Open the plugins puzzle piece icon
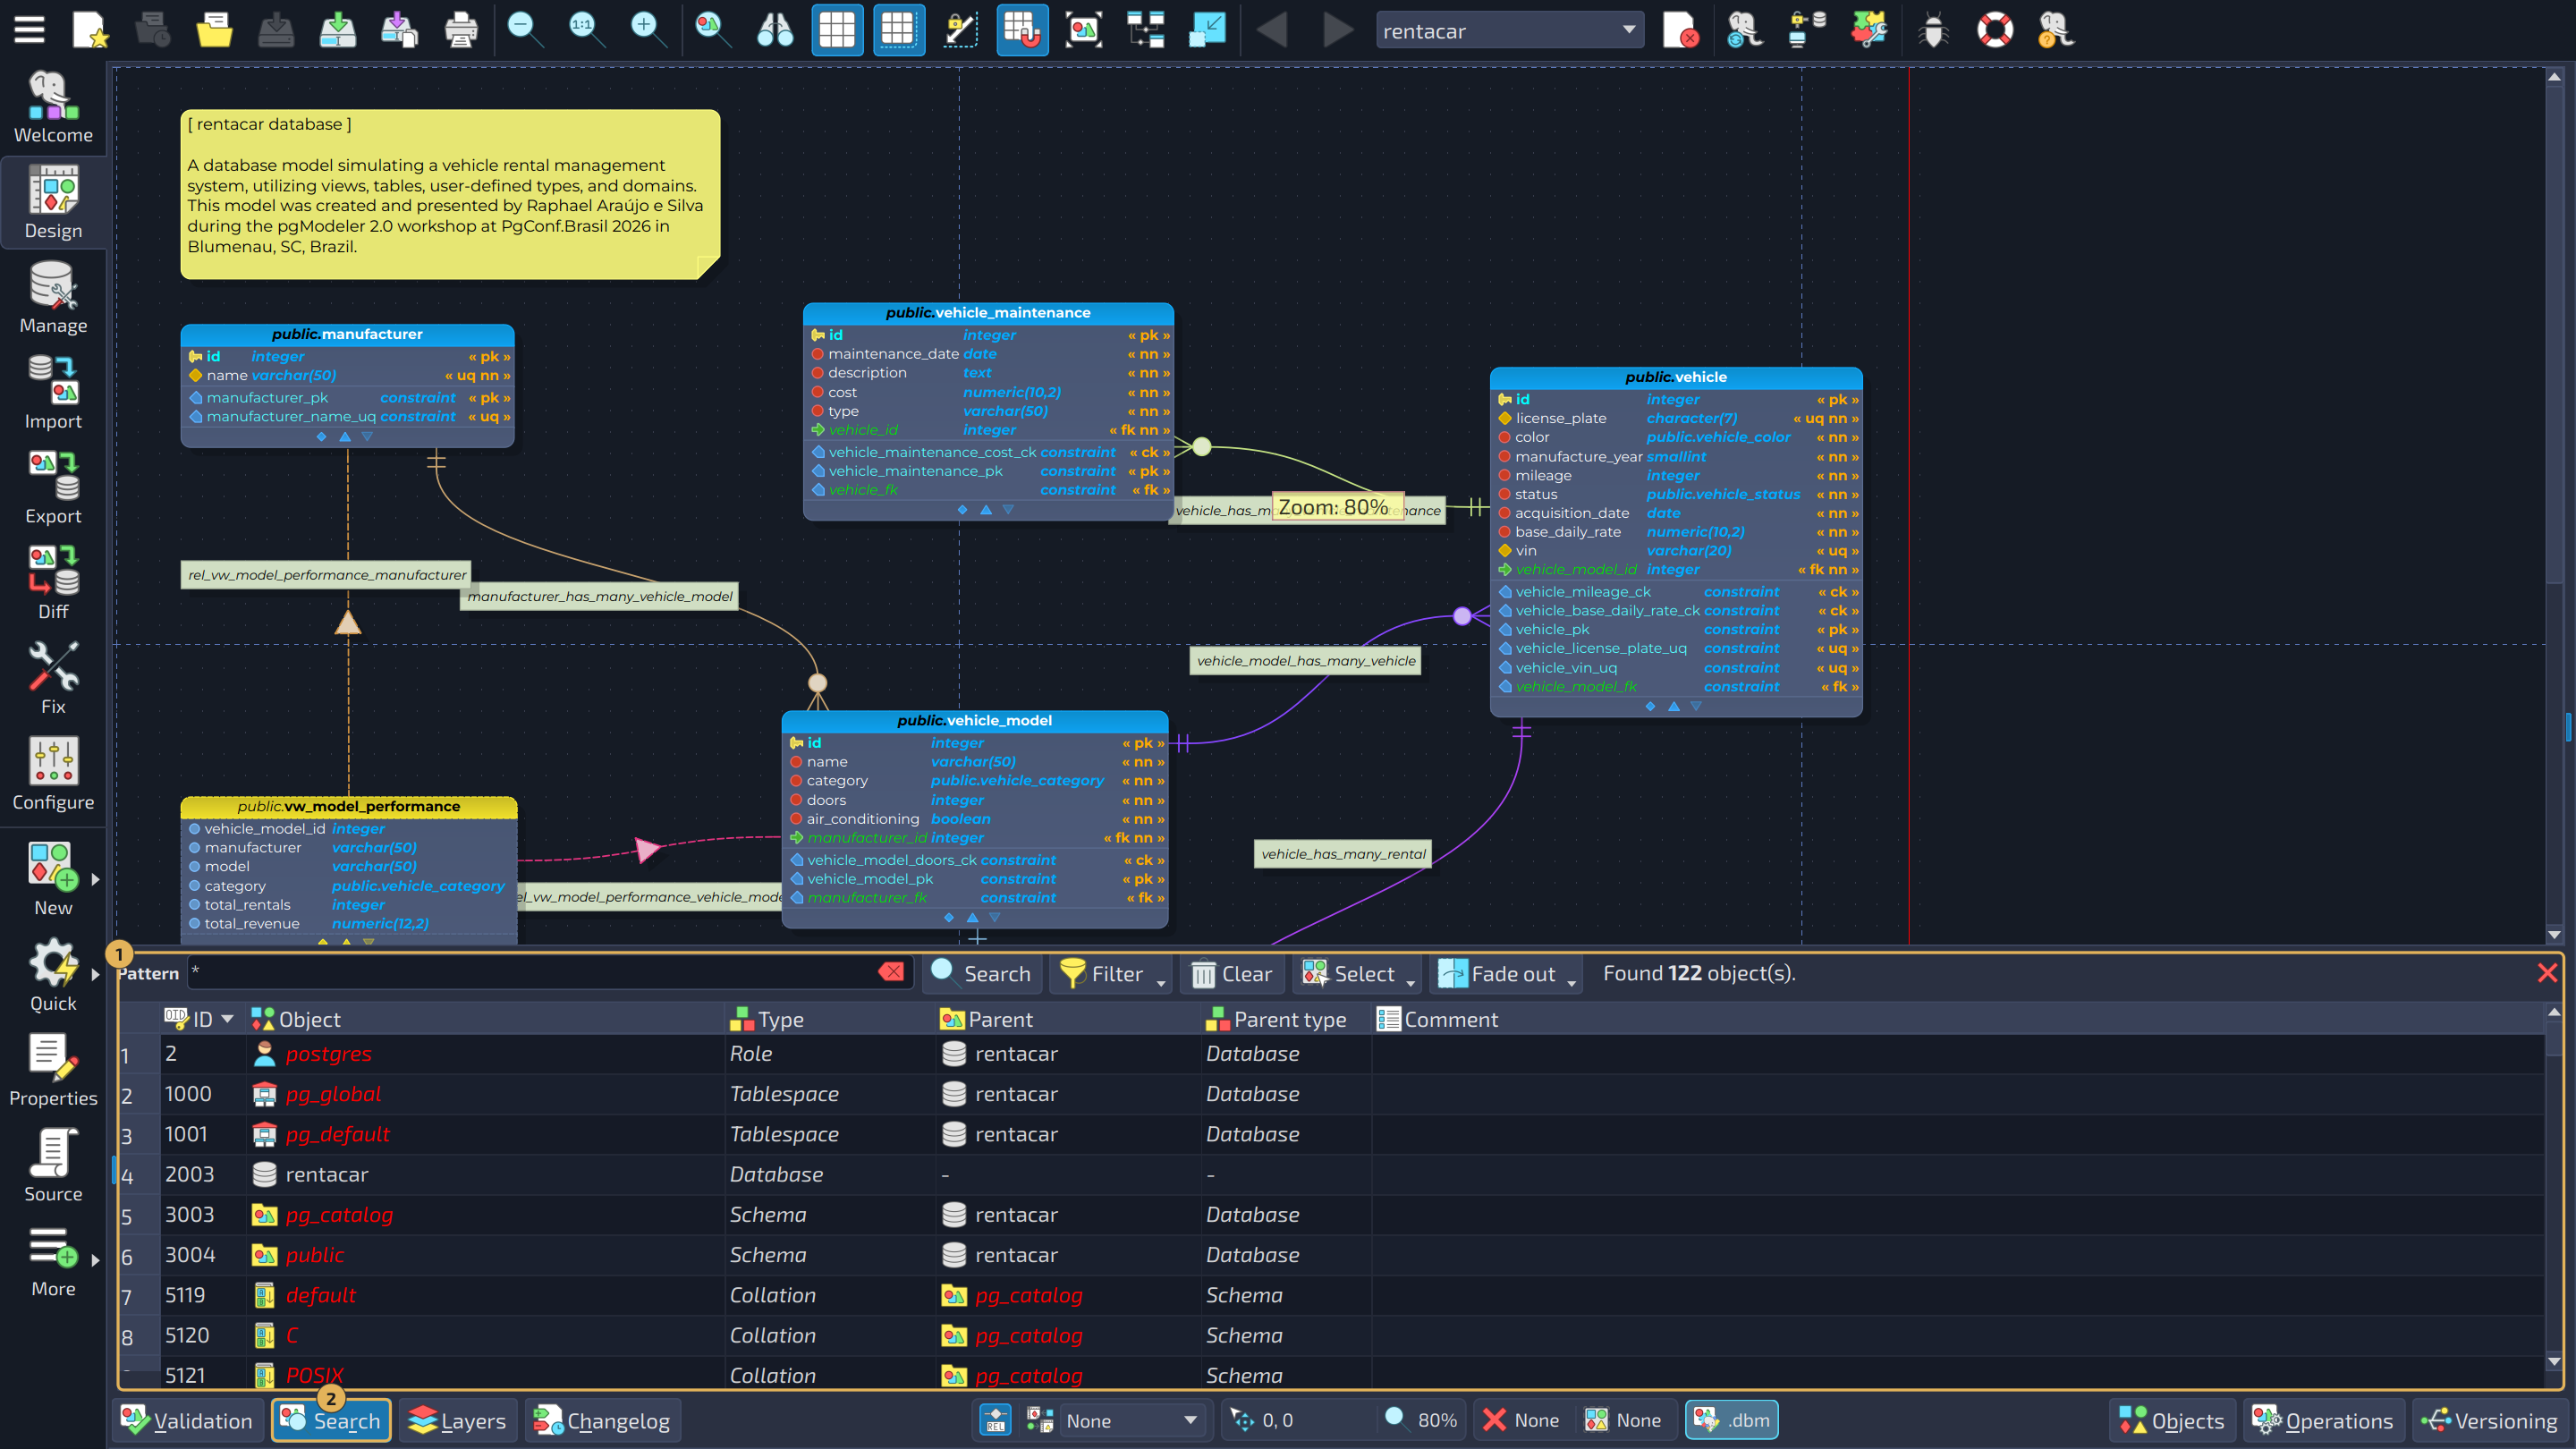Screen dimensions: 2576x1449 tap(1869, 30)
